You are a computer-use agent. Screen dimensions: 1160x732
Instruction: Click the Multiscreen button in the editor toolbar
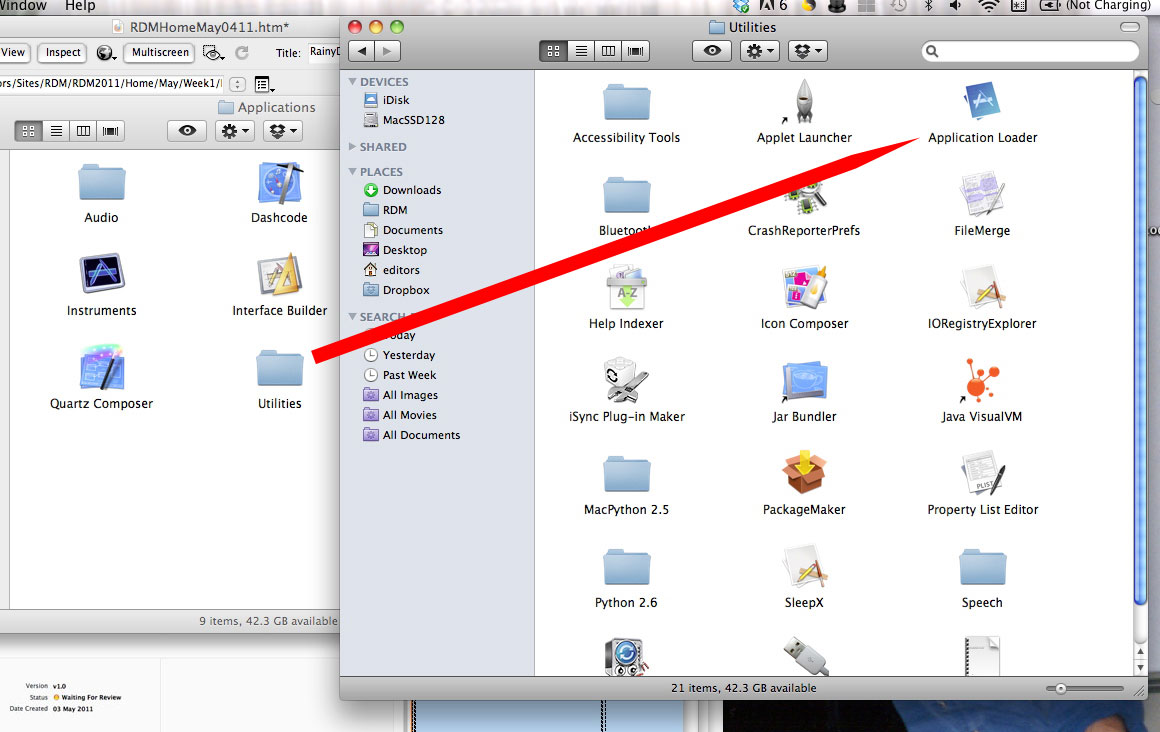(160, 53)
